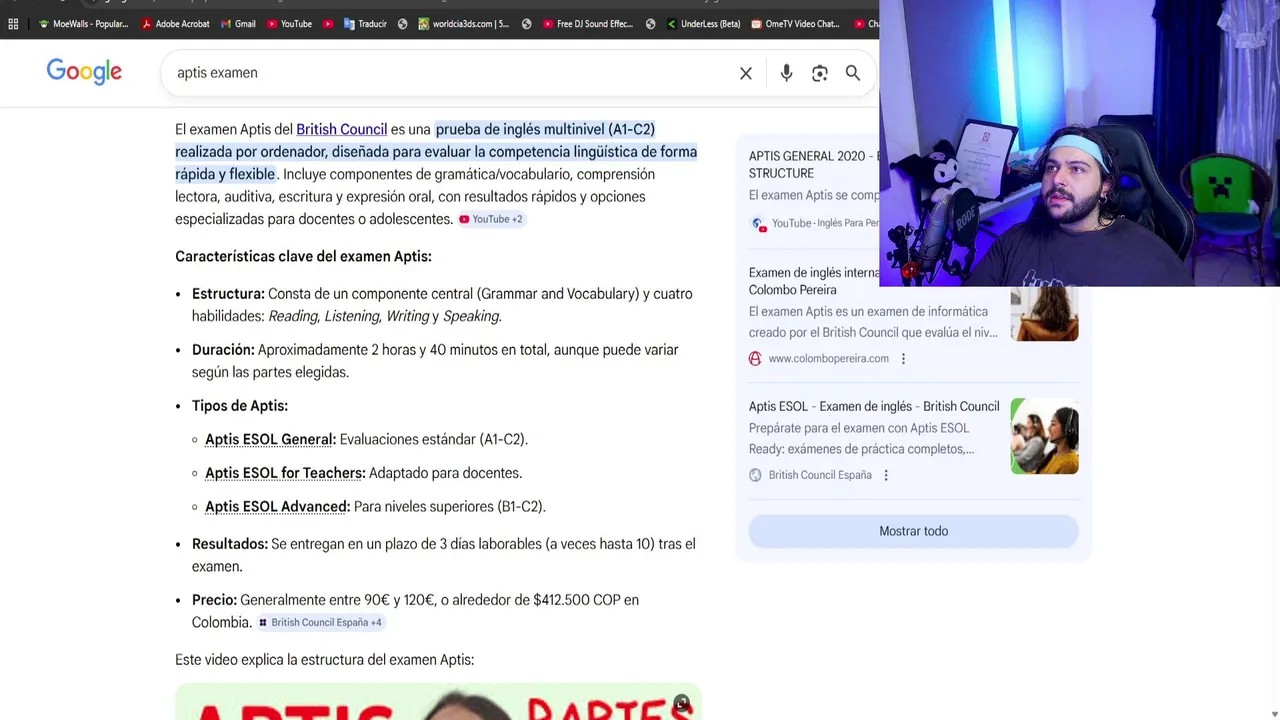Play the Aptis structure video thumbnail
1280x720 pixels.
(x=438, y=702)
